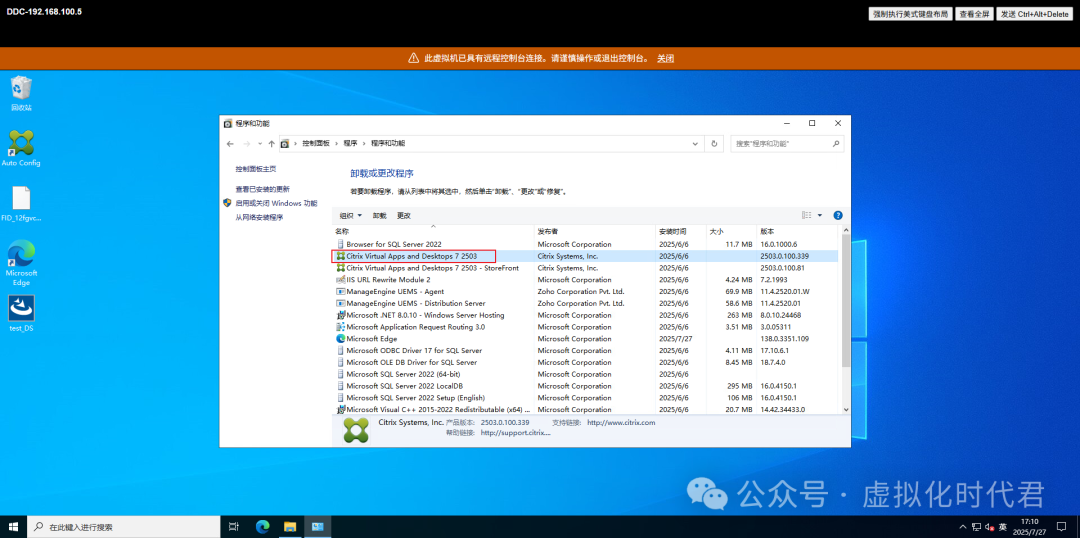
Task: Select Microsoft .NET 8.0.10 - Windows Server Hosting
Action: (x=585, y=315)
